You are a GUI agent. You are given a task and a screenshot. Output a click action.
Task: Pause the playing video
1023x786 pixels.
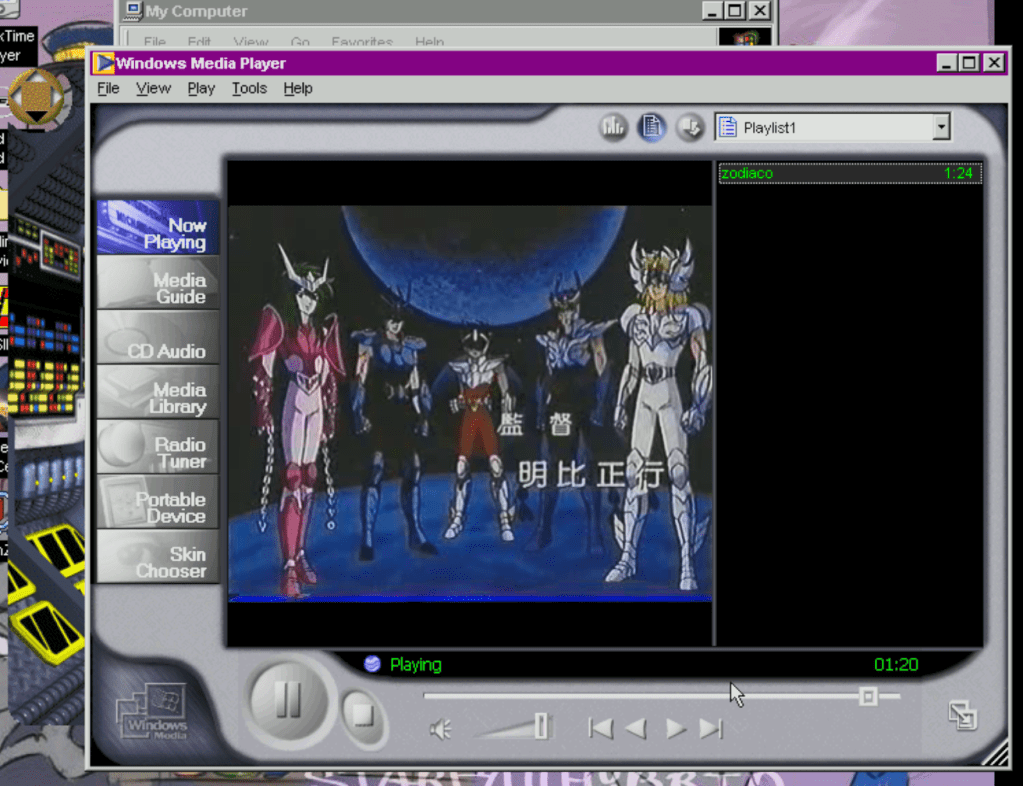(288, 699)
